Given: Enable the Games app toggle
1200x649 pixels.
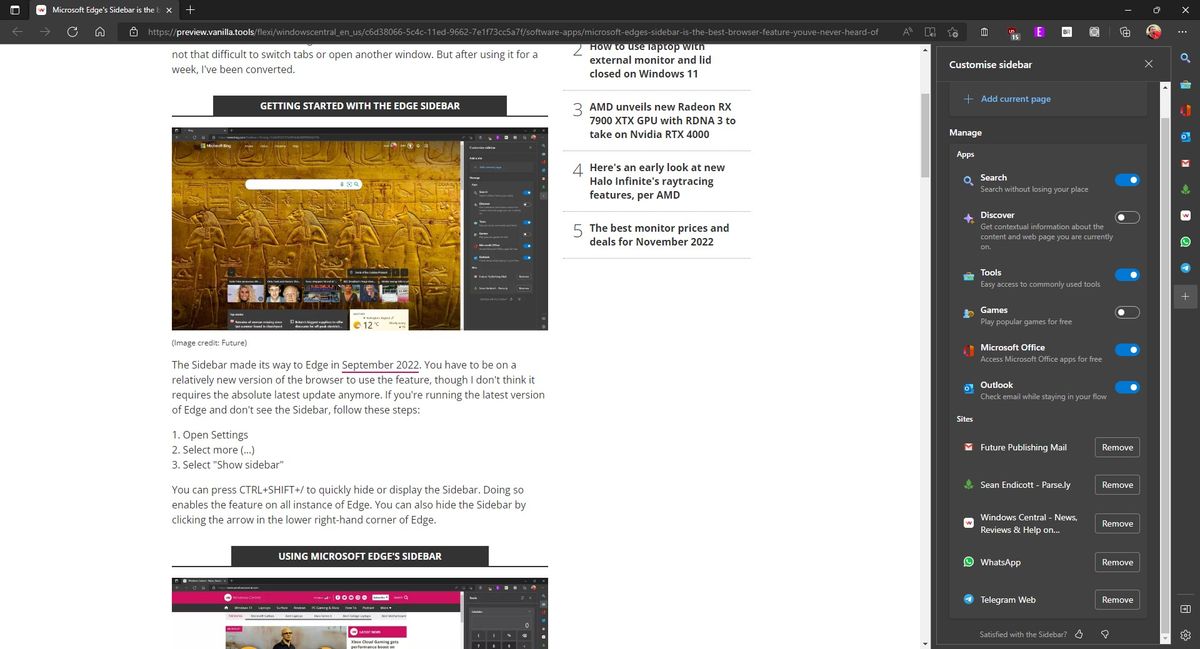Looking at the screenshot, I should 1126,312.
